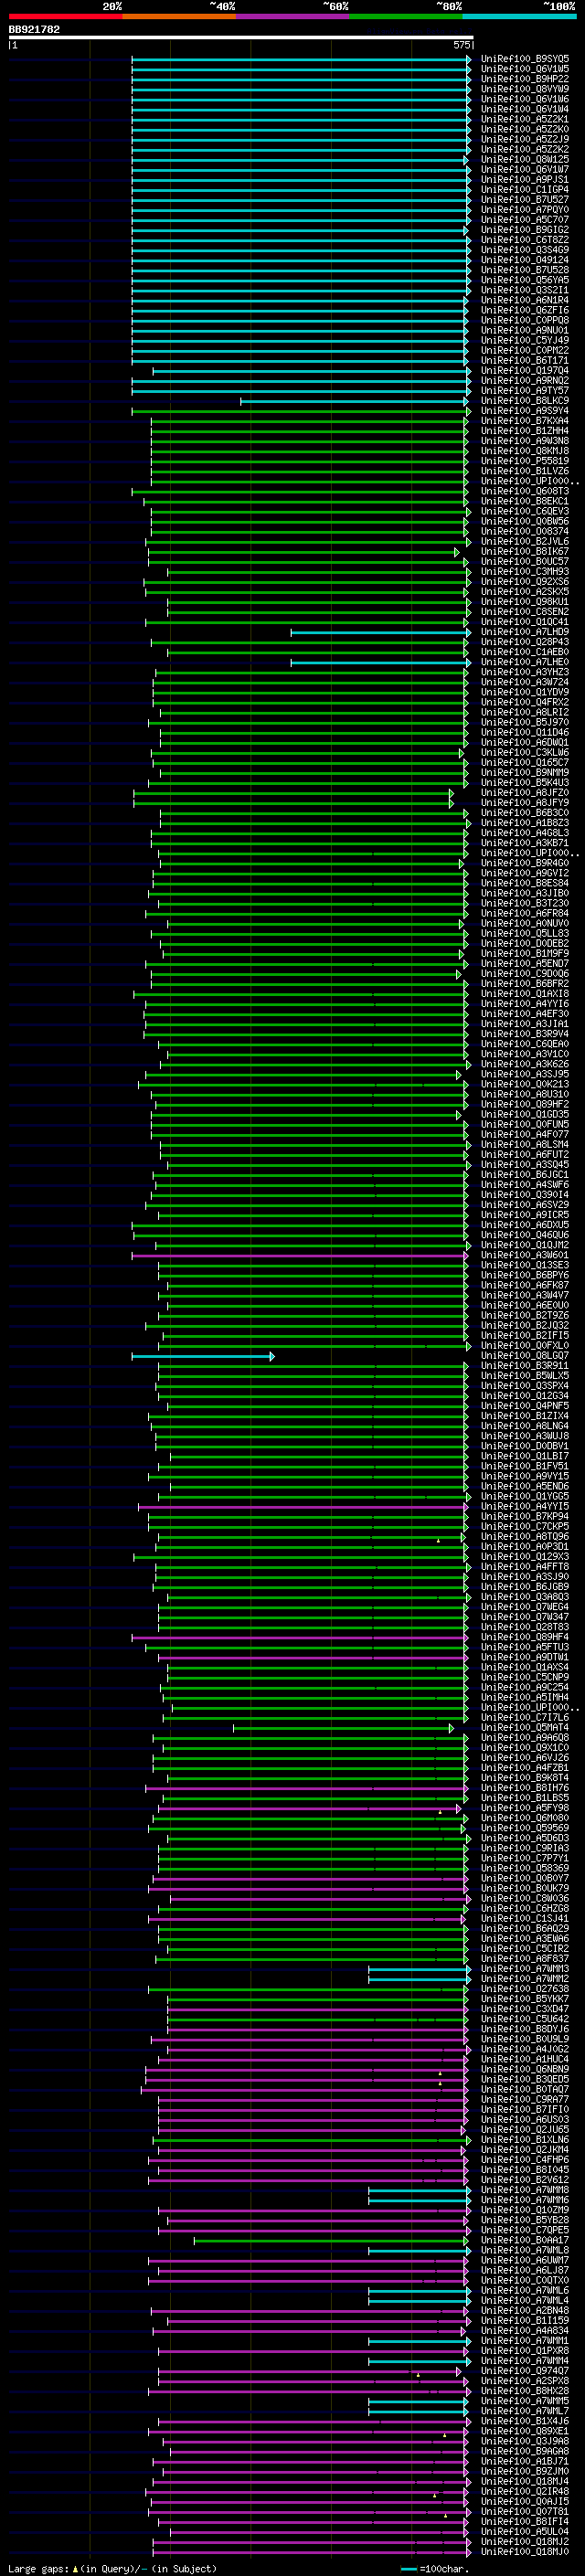Open hit UniRef100_A5Z2K1
585x2576 pixels.
pyautogui.click(x=525, y=119)
